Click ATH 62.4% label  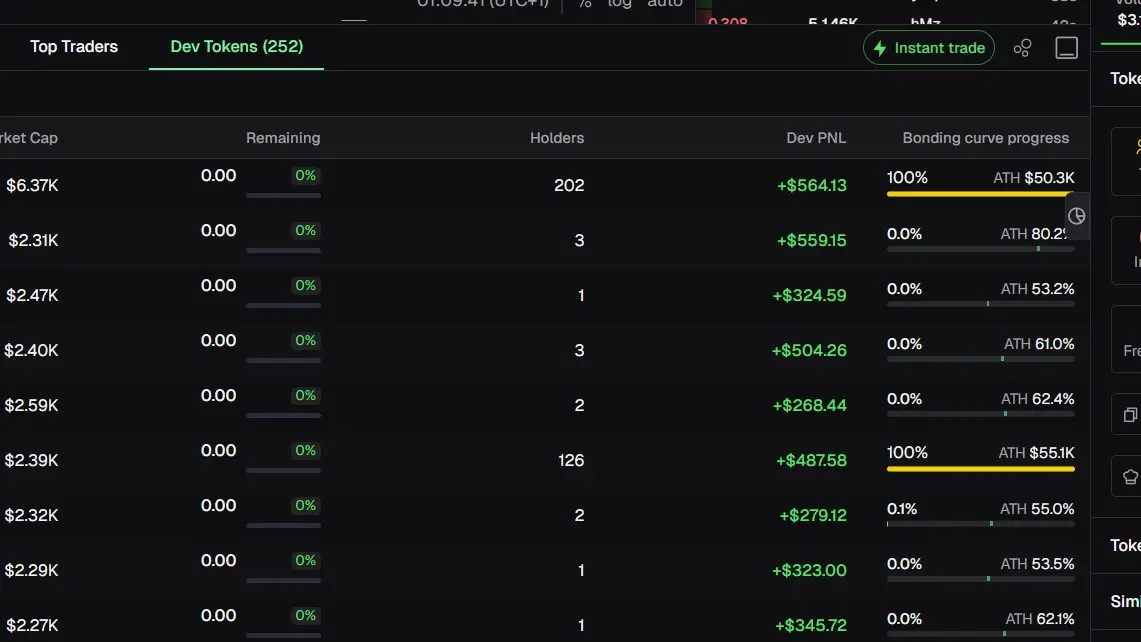tap(1038, 399)
